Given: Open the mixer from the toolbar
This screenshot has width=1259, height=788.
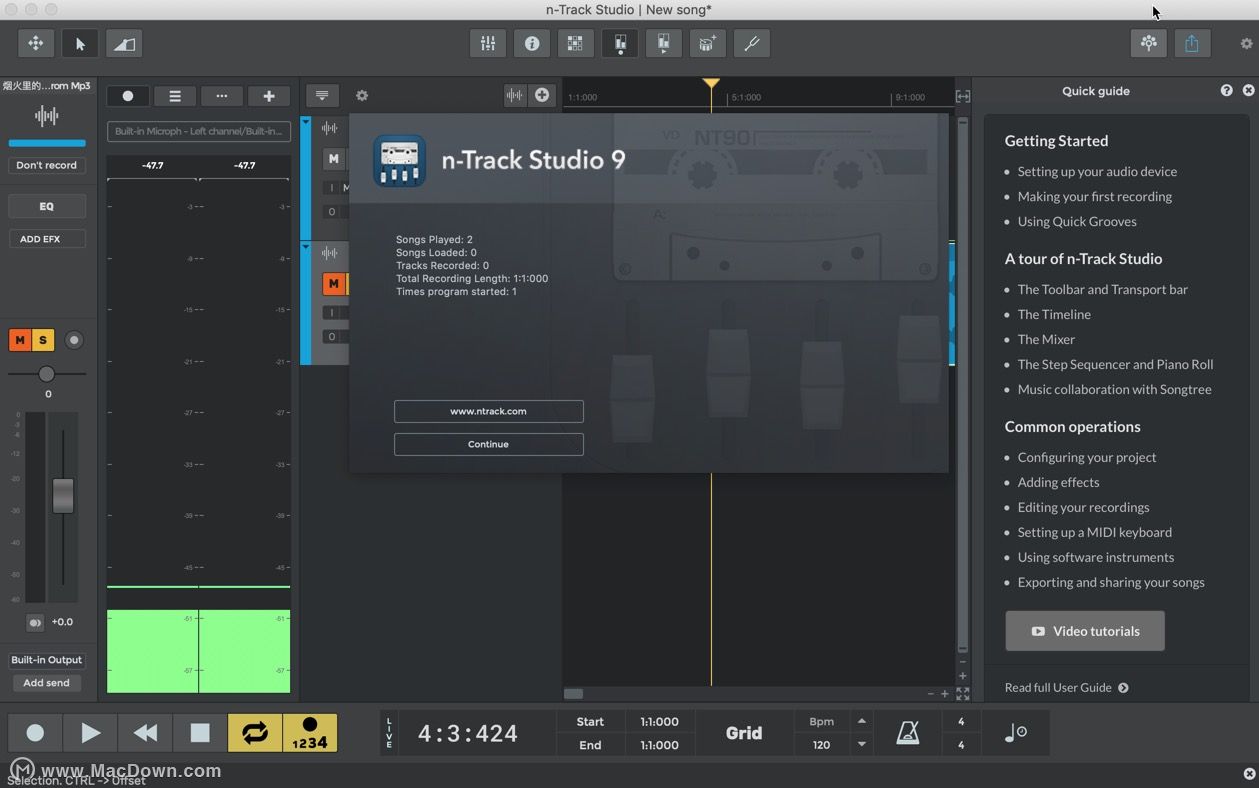Looking at the screenshot, I should [488, 43].
